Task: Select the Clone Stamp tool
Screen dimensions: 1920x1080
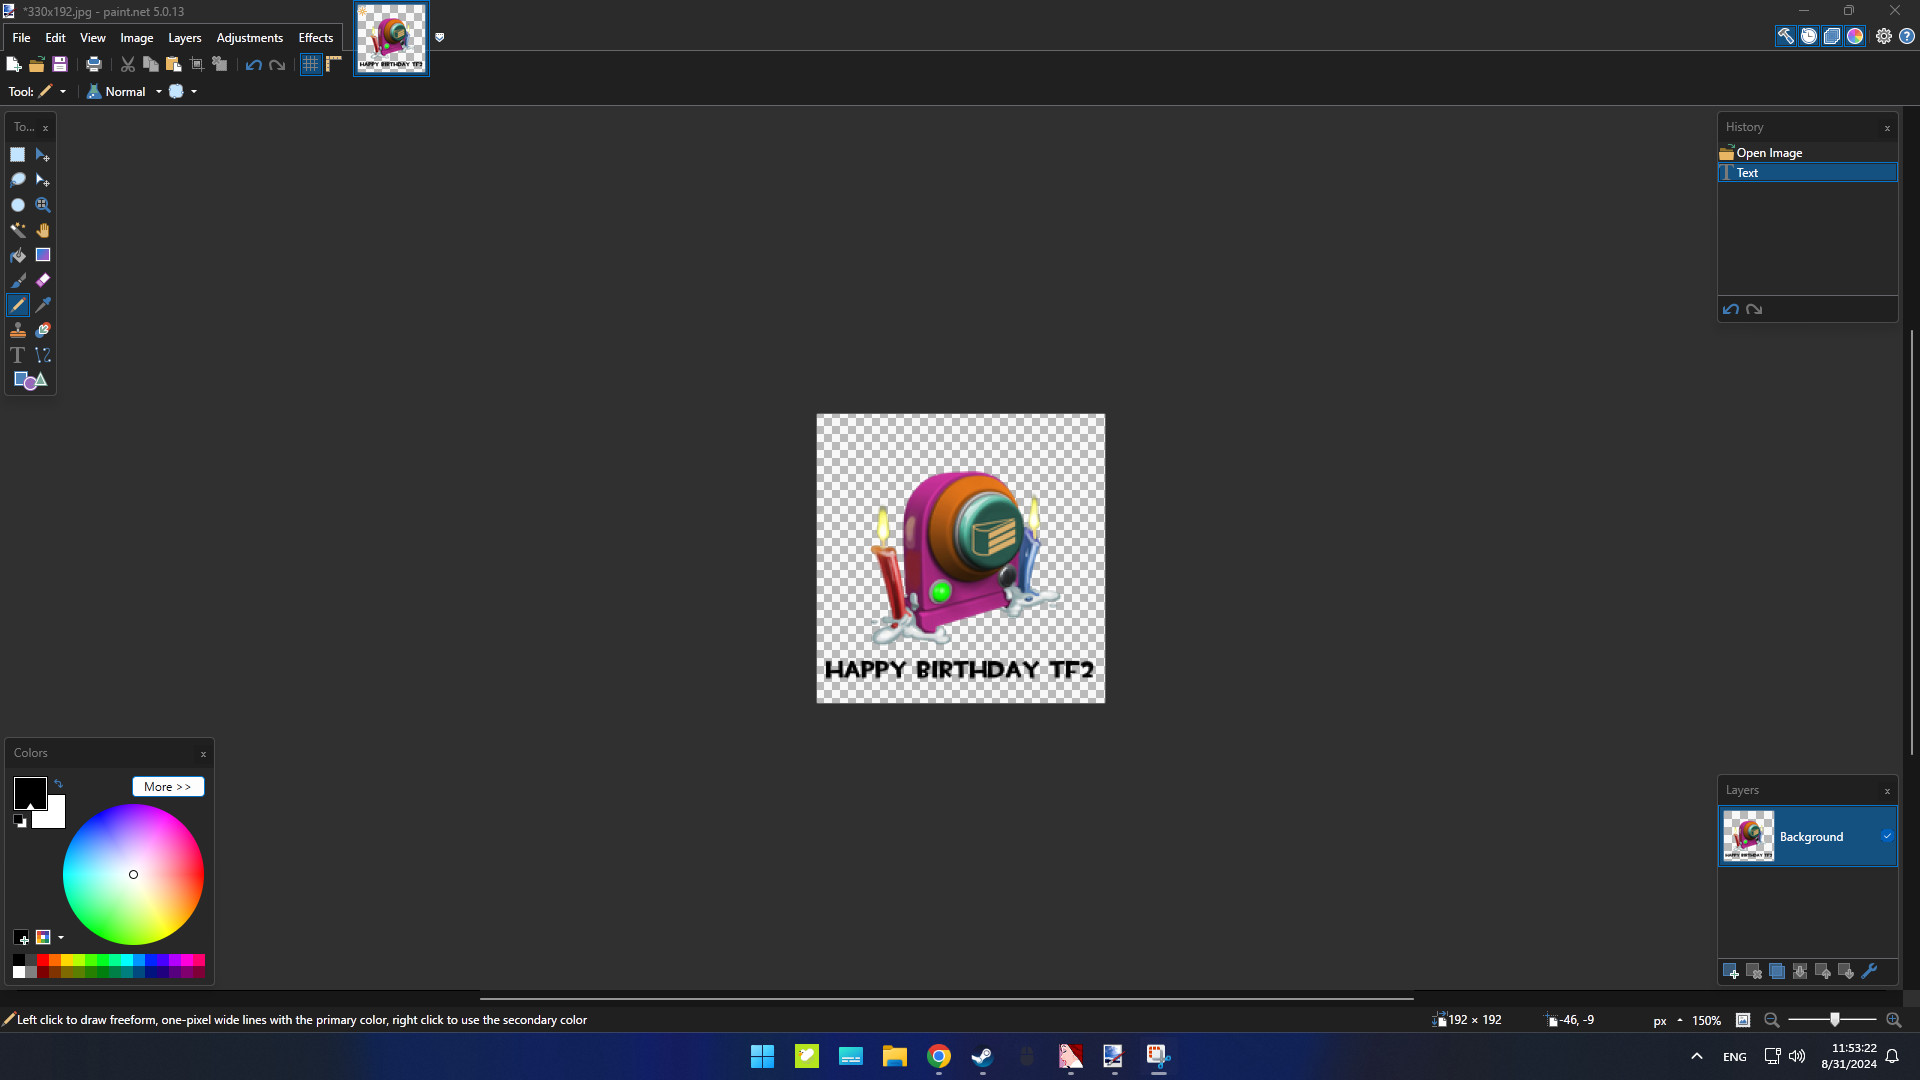Action: click(18, 330)
